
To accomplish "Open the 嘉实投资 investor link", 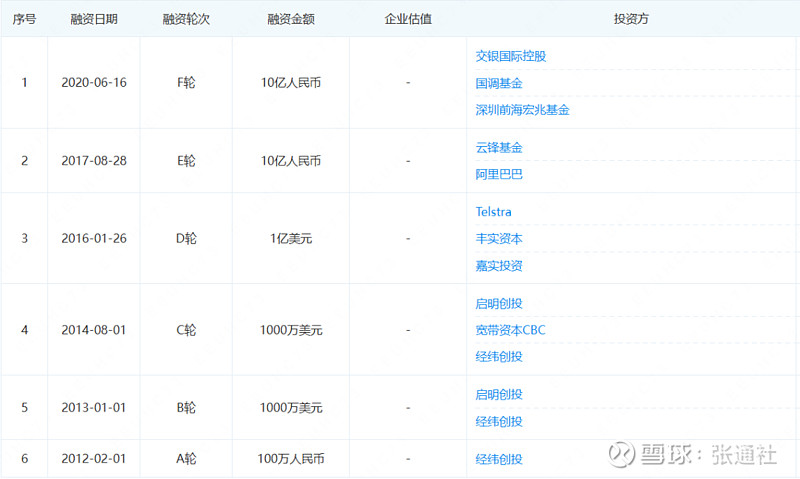I will 499,266.
